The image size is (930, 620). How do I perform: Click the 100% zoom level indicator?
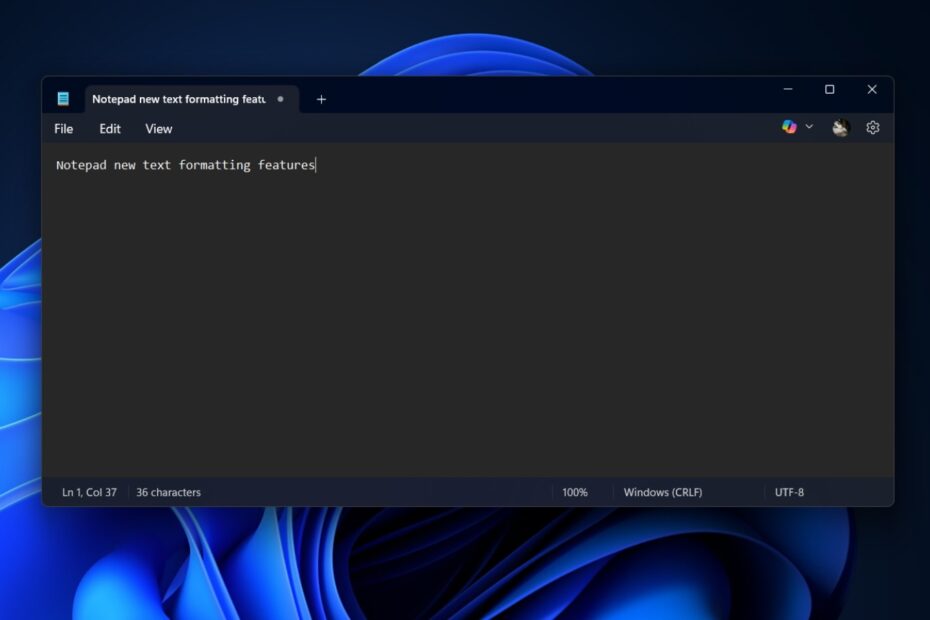point(575,492)
